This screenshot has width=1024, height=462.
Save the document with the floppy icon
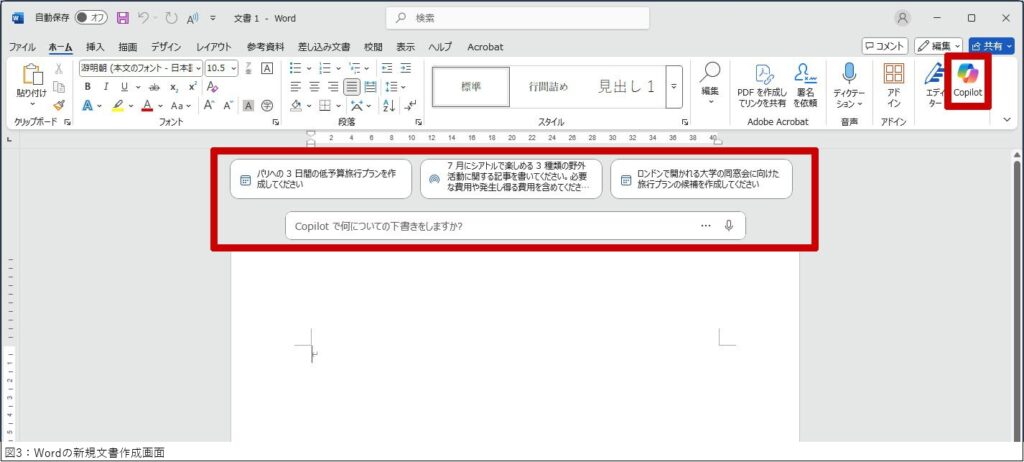(123, 18)
